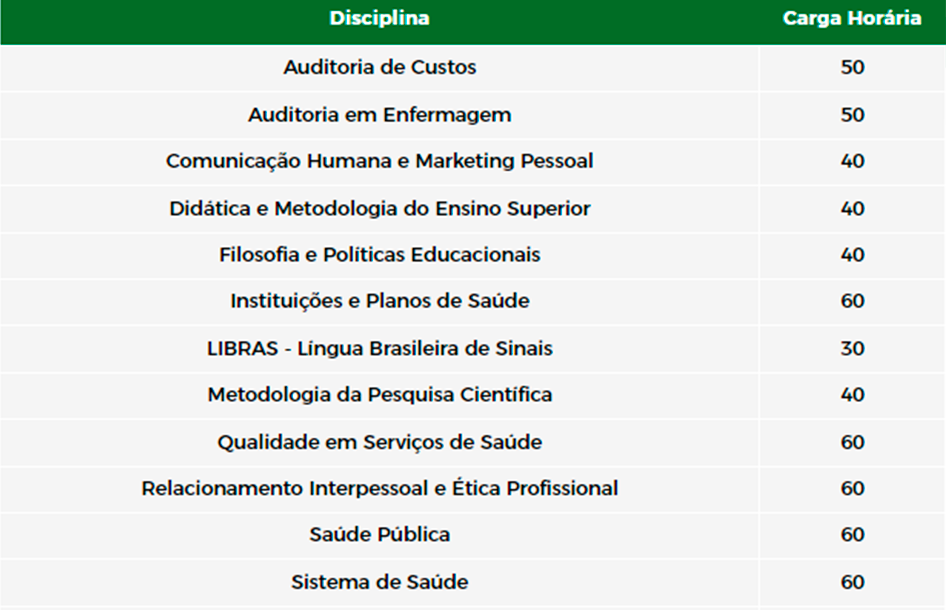Screen dimensions: 946x610
Task: Click Qualidade em Serviços de Saúde
Action: click(x=379, y=442)
